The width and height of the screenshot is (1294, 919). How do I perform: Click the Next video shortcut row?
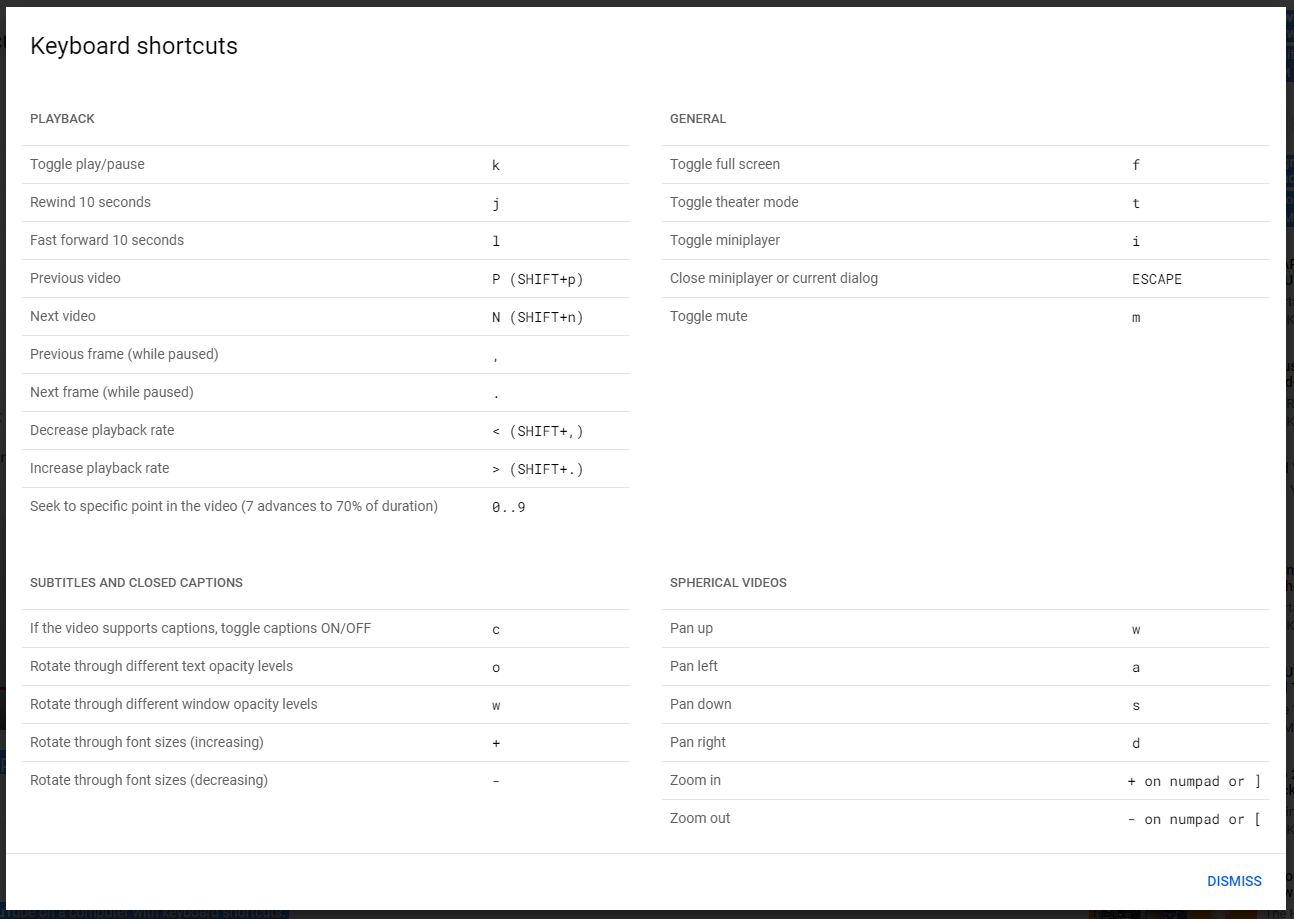(x=326, y=317)
